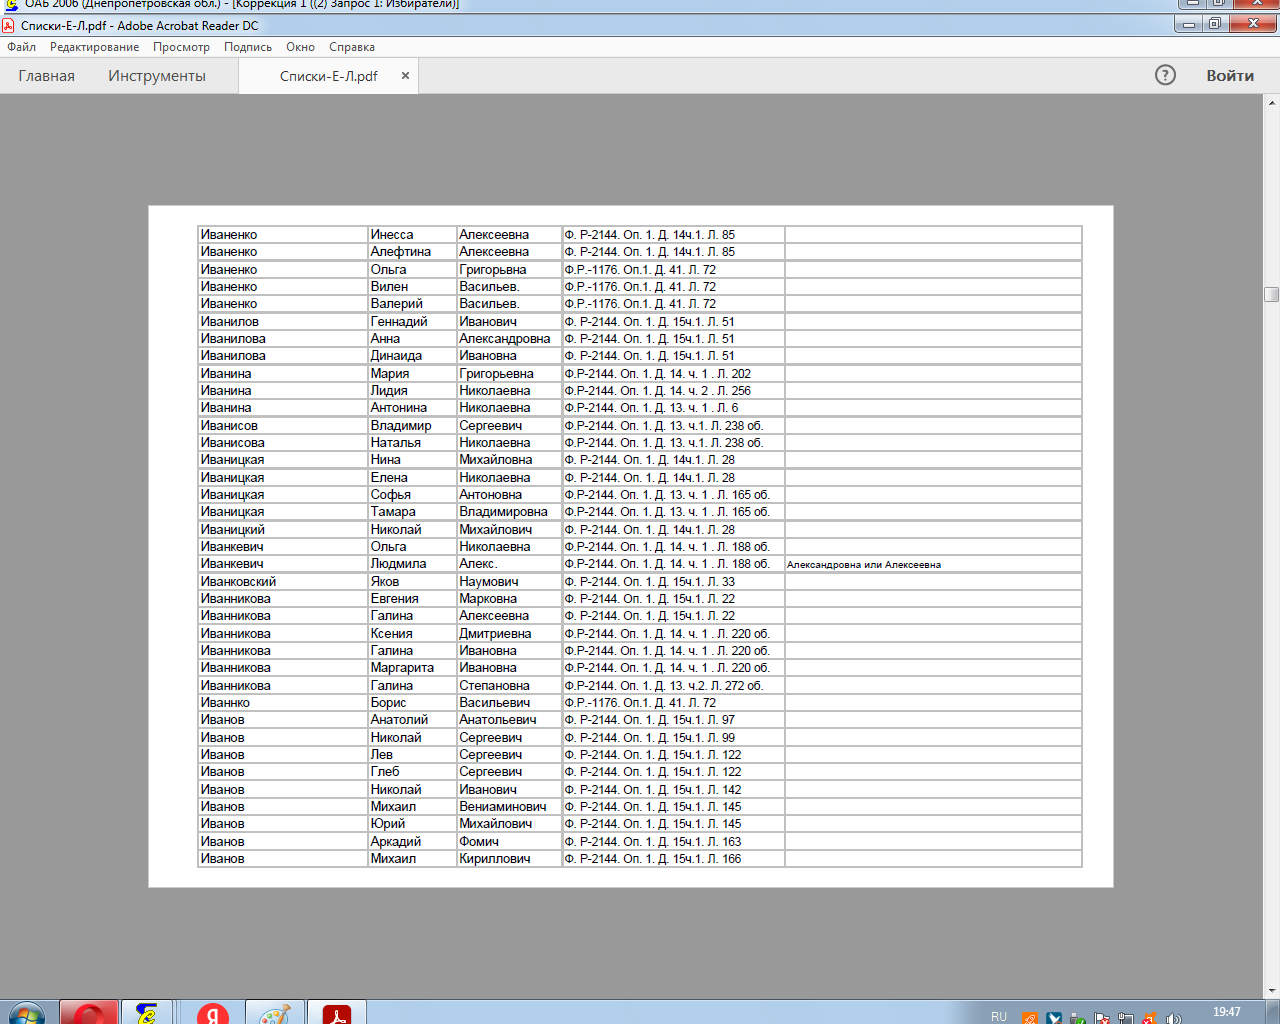Click the vertical scrollbar thumb
1280x1024 pixels.
click(1272, 294)
